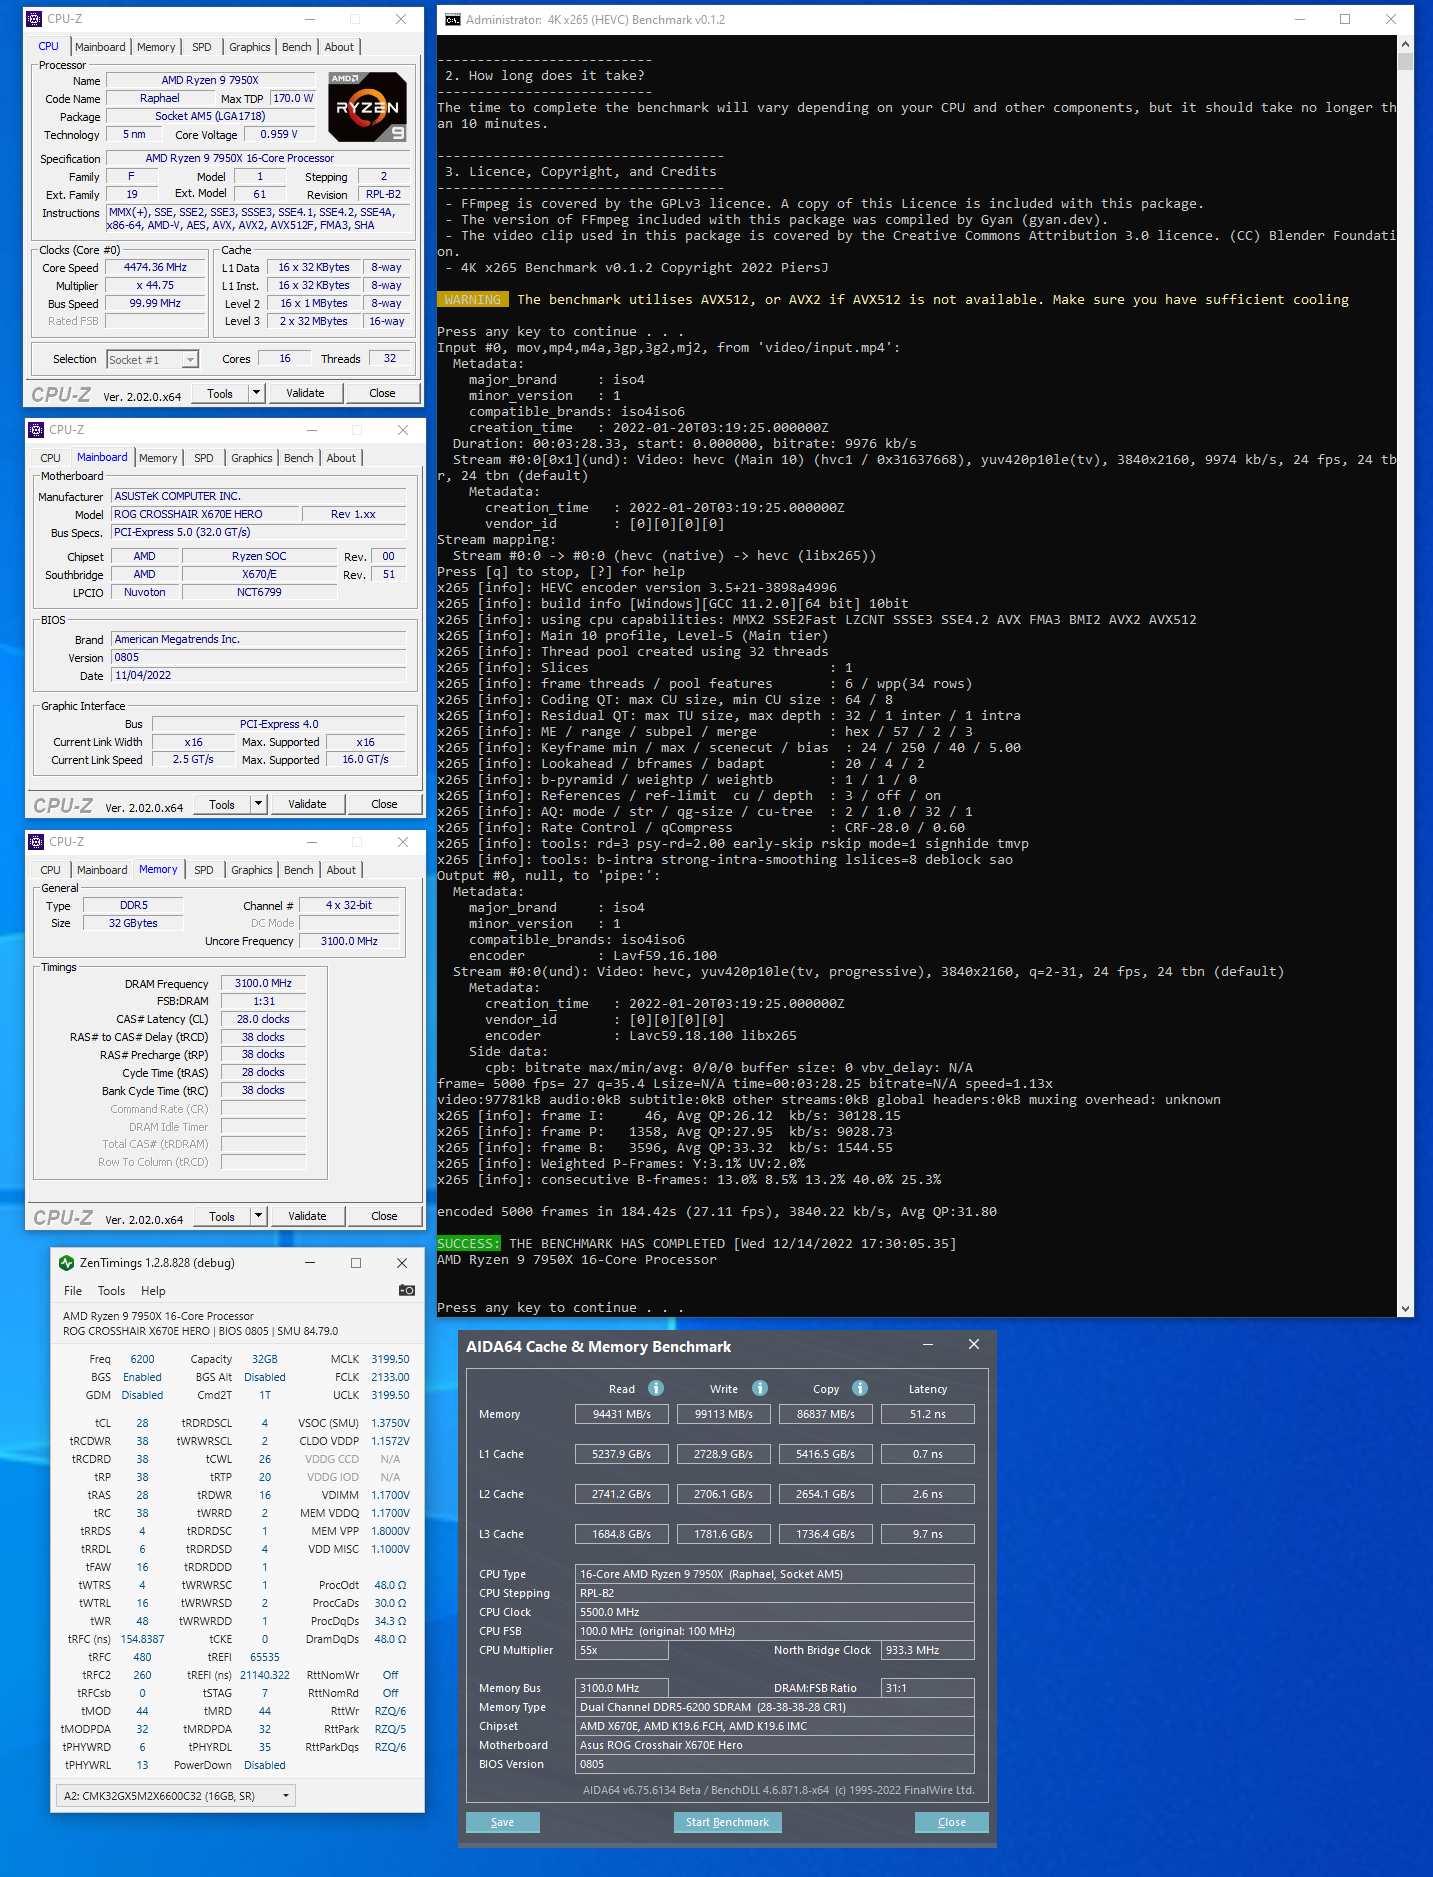Click Close in the Mainboard window
Screen dimensions: 1433x1877
pos(384,804)
